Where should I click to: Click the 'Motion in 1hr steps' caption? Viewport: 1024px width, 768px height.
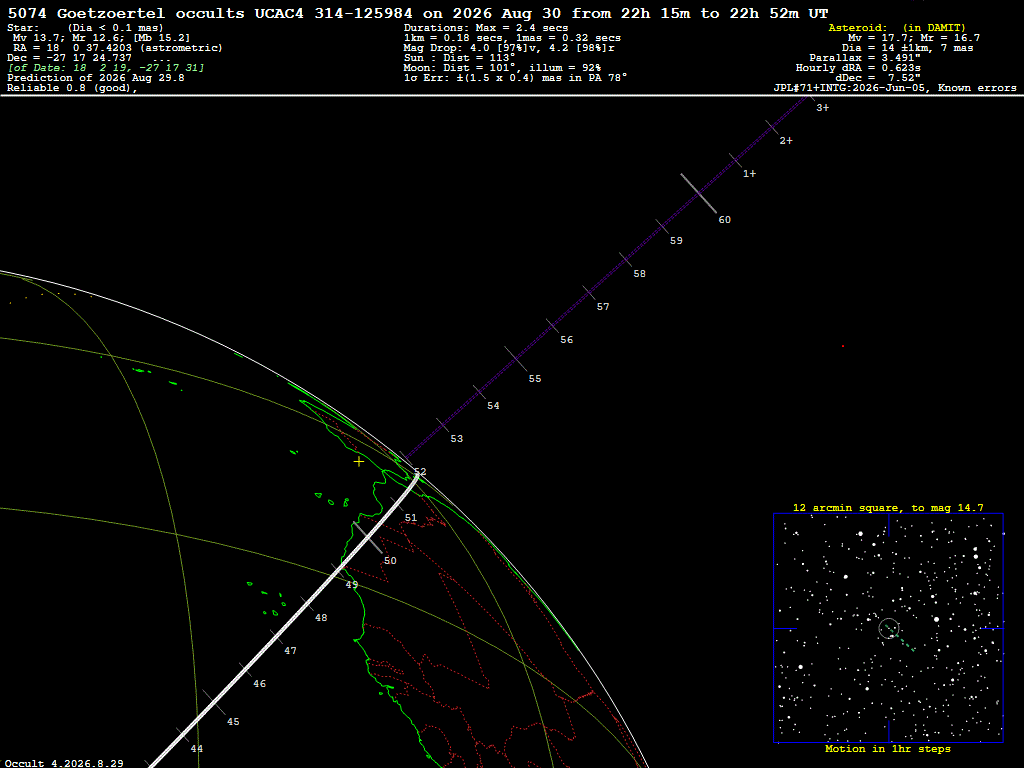click(888, 748)
